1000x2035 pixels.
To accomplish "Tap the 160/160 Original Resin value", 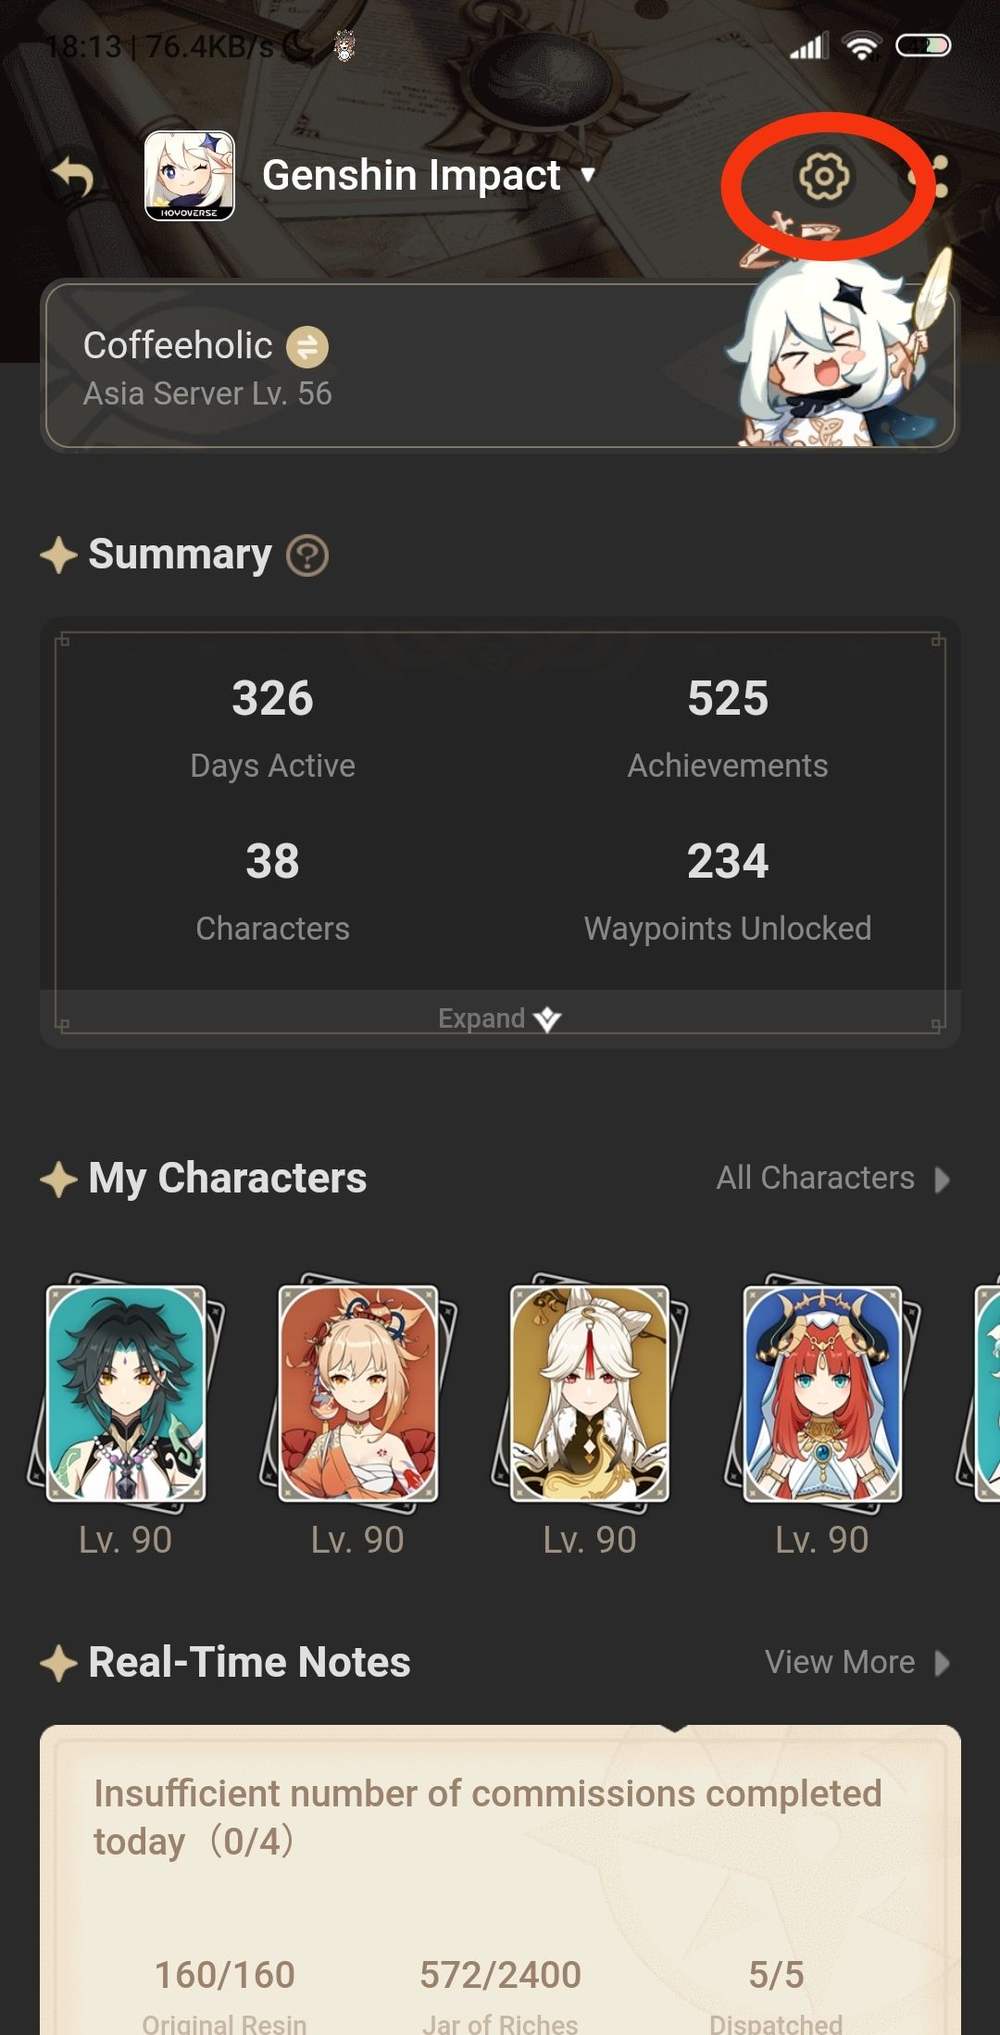I will 225,1974.
